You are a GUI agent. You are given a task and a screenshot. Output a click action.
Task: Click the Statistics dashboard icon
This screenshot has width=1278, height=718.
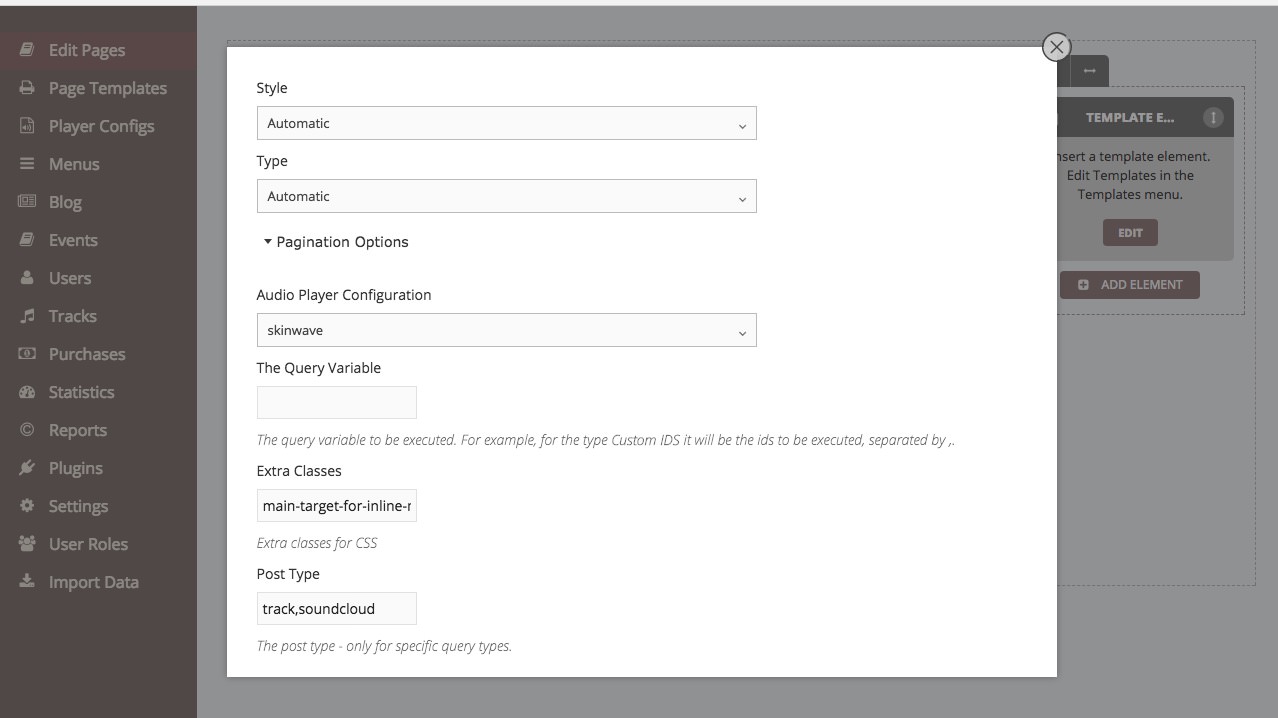27,392
